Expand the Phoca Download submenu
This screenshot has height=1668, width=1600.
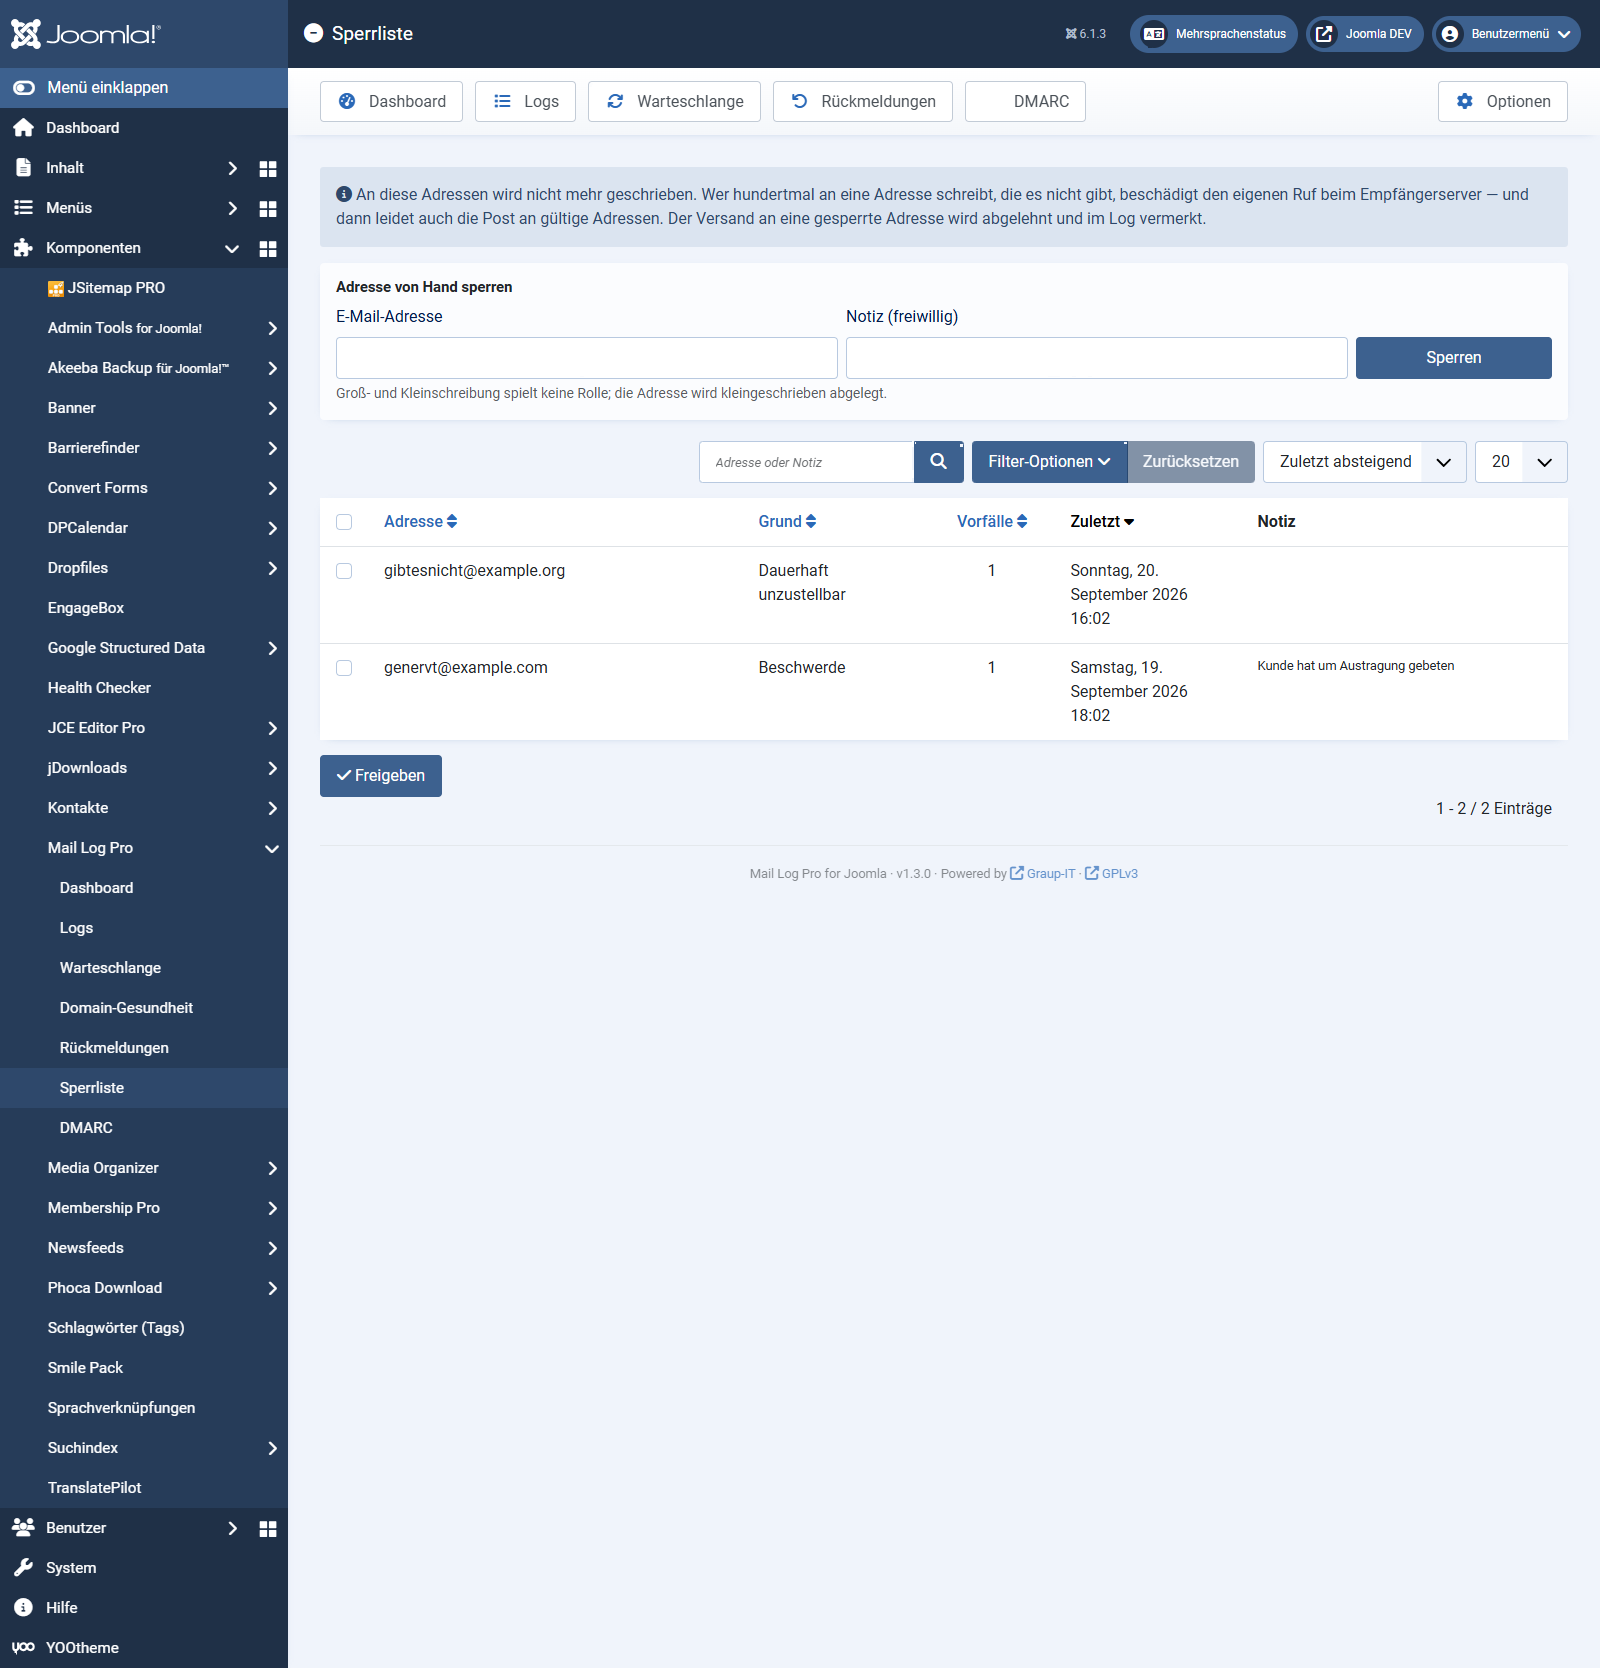click(x=272, y=1288)
